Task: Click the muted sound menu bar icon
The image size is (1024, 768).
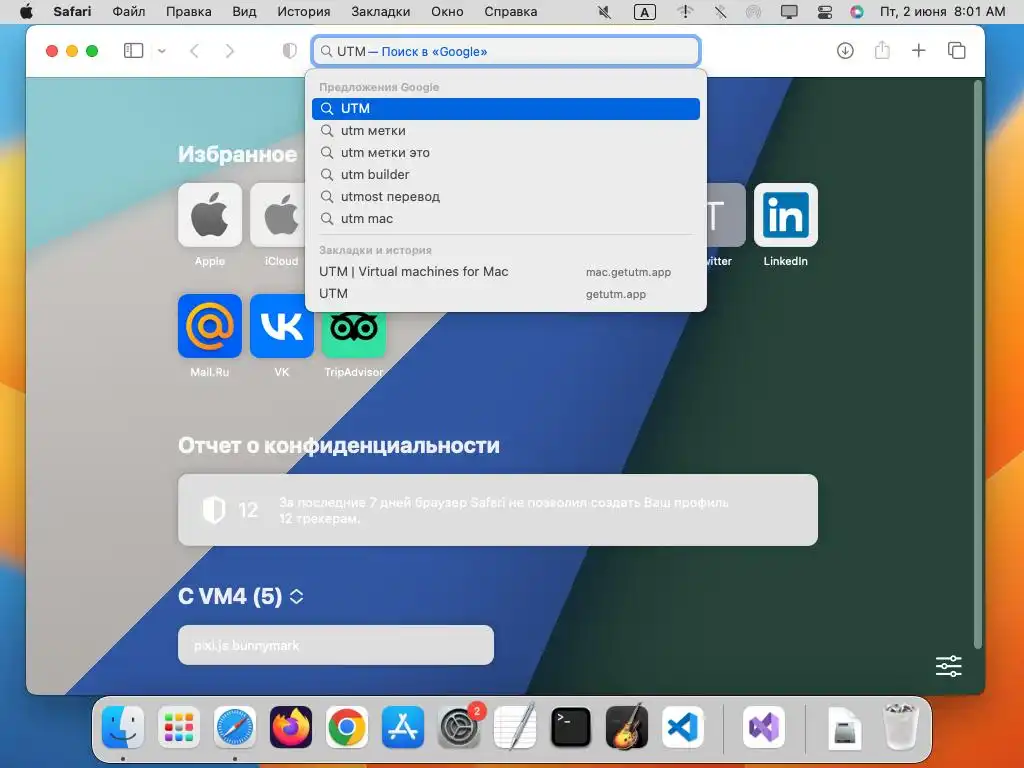Action: [605, 12]
